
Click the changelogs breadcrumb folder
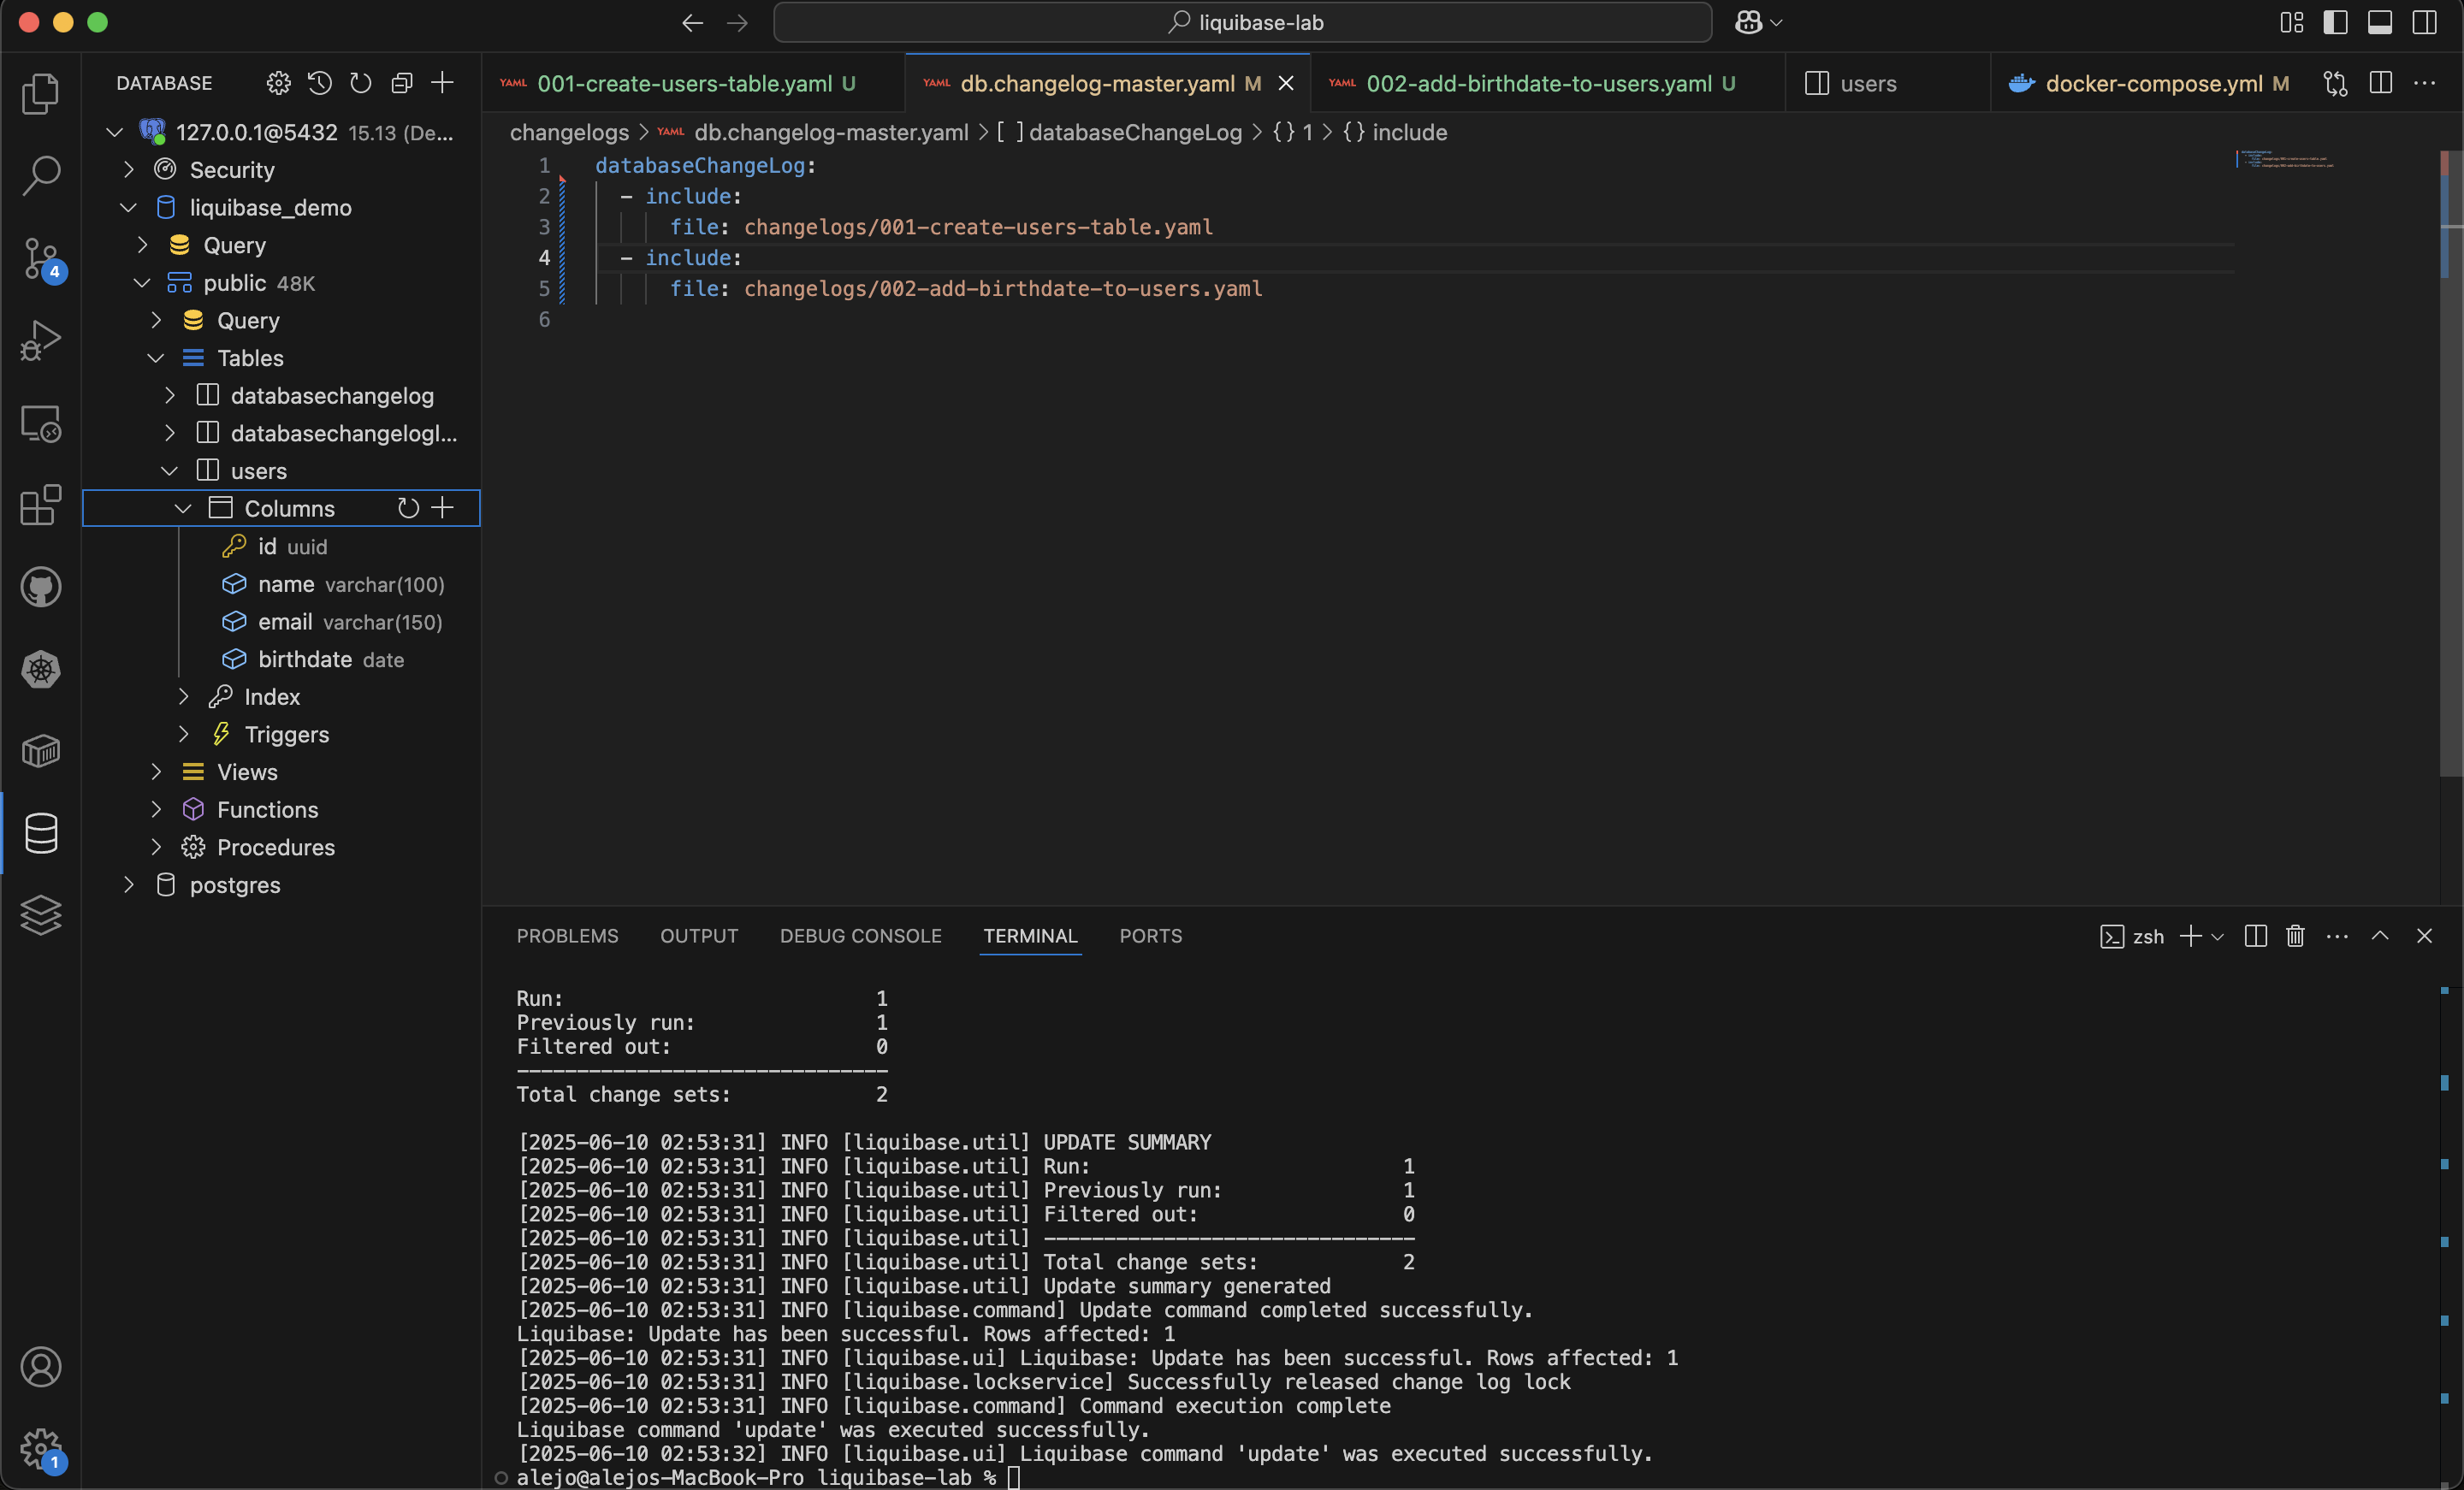point(569,132)
